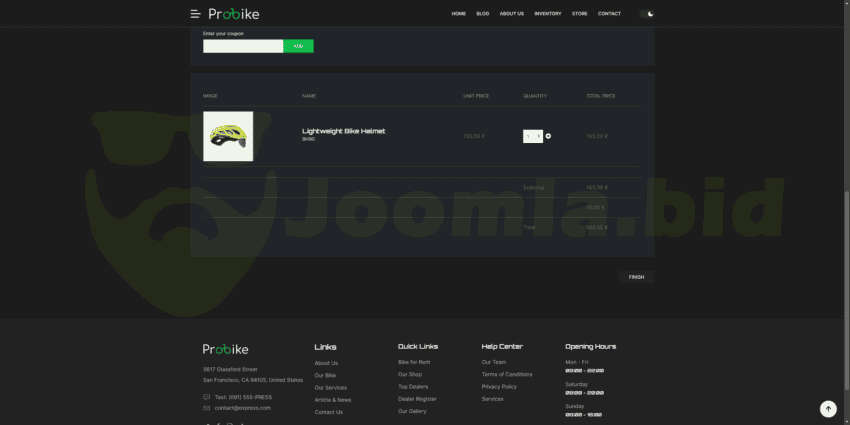This screenshot has height=425, width=850.
Task: Open the About Us navigation item
Action: click(x=511, y=14)
